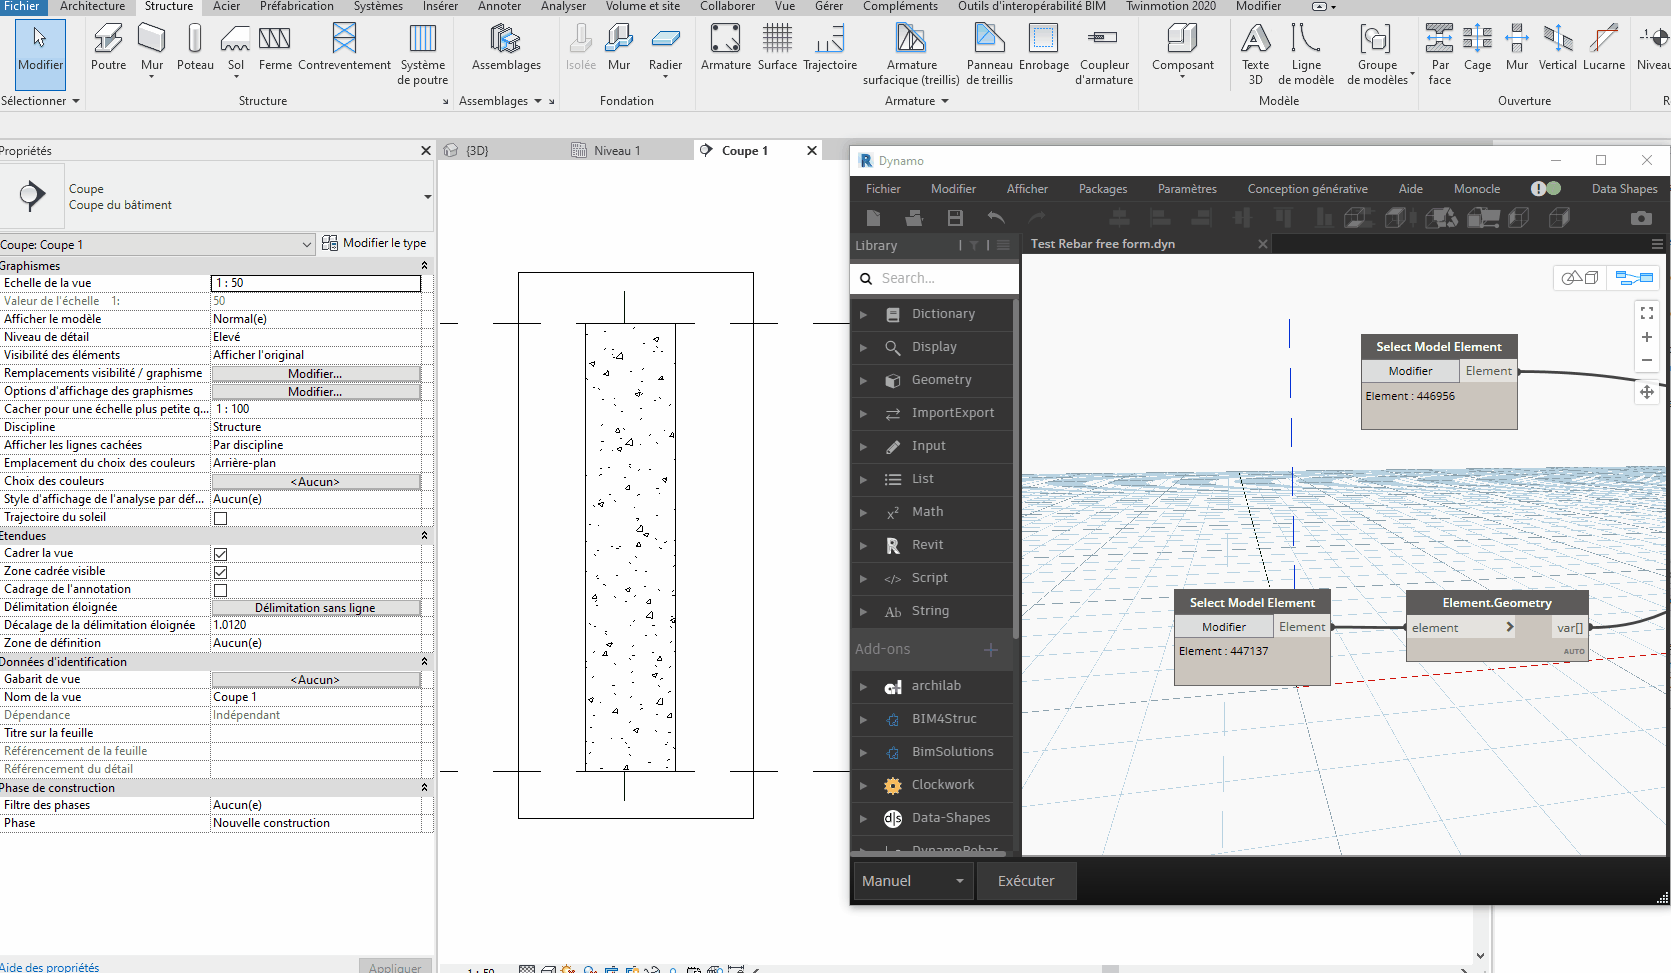Open the Annoter ribbon tab
The width and height of the screenshot is (1671, 973).
click(x=499, y=6)
